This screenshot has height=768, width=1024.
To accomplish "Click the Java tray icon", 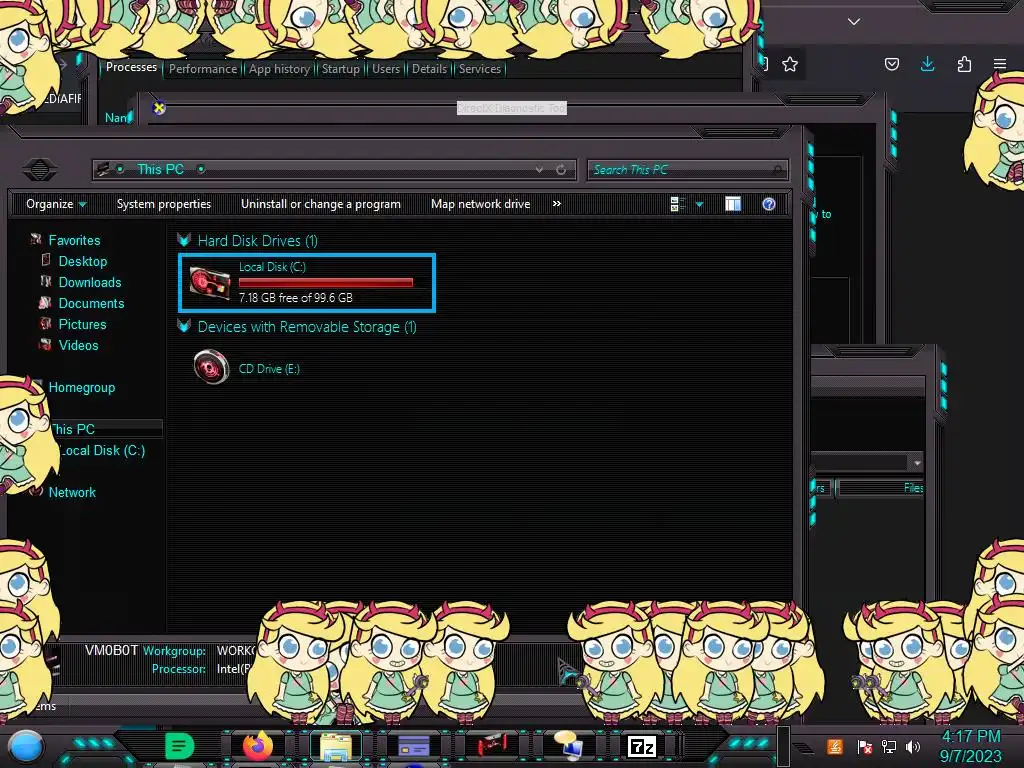I will (x=835, y=746).
